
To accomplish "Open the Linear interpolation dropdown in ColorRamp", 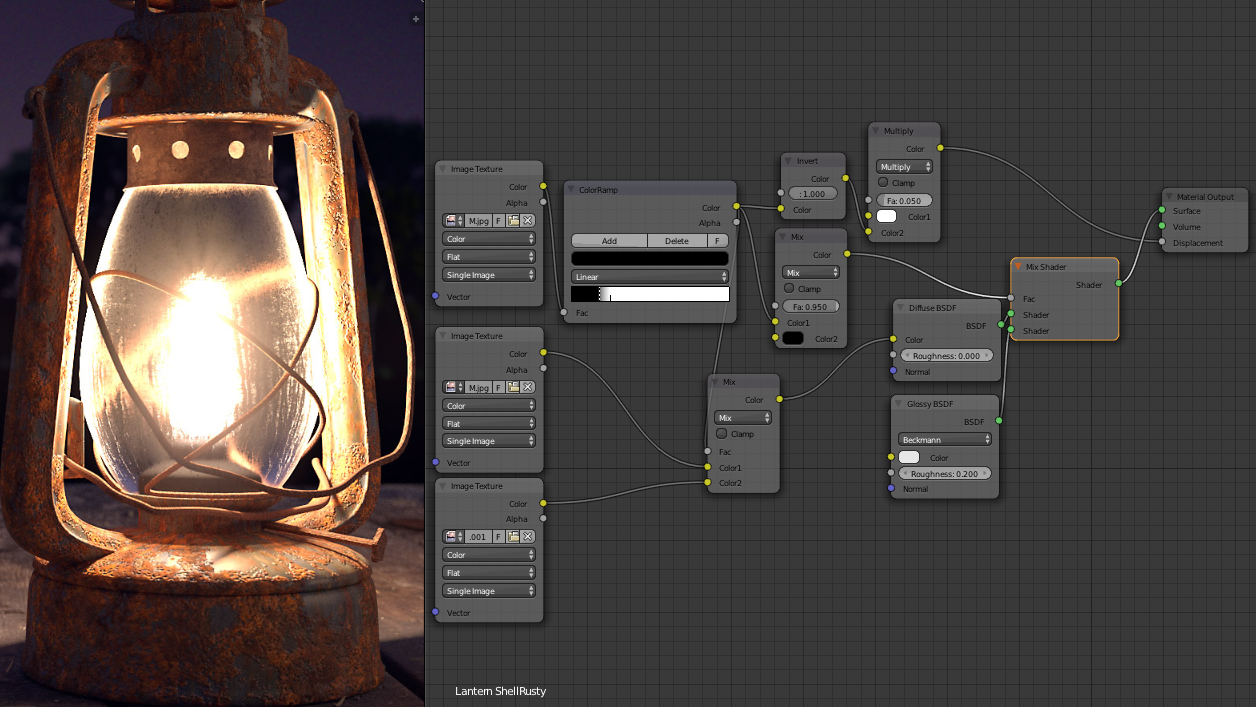I will point(649,276).
